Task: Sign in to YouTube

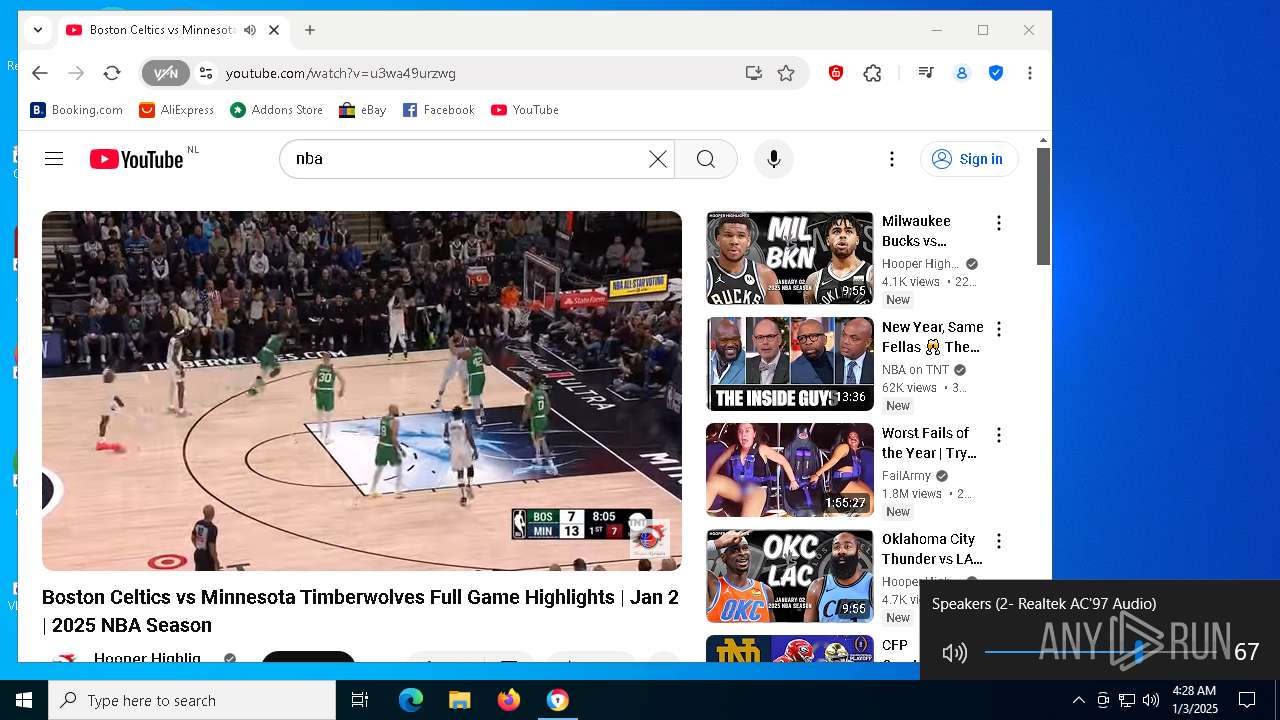Action: [969, 159]
